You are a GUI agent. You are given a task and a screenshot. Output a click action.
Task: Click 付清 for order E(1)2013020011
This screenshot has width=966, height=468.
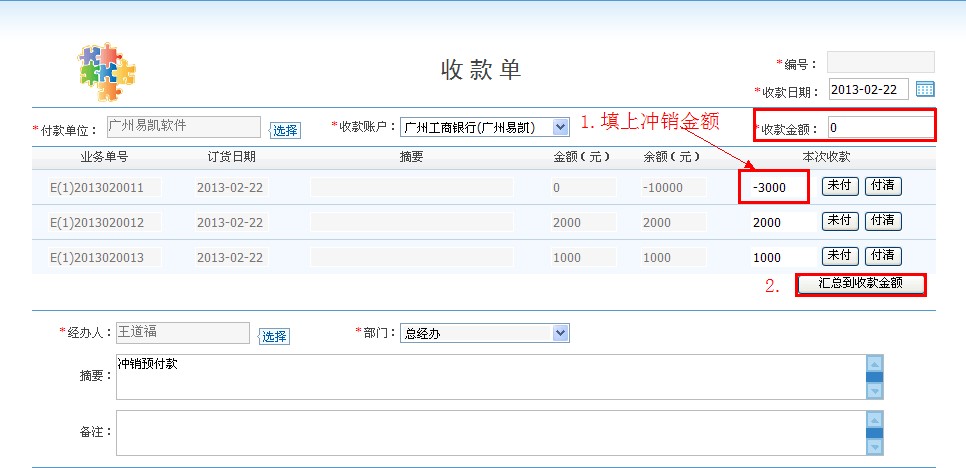[882, 186]
